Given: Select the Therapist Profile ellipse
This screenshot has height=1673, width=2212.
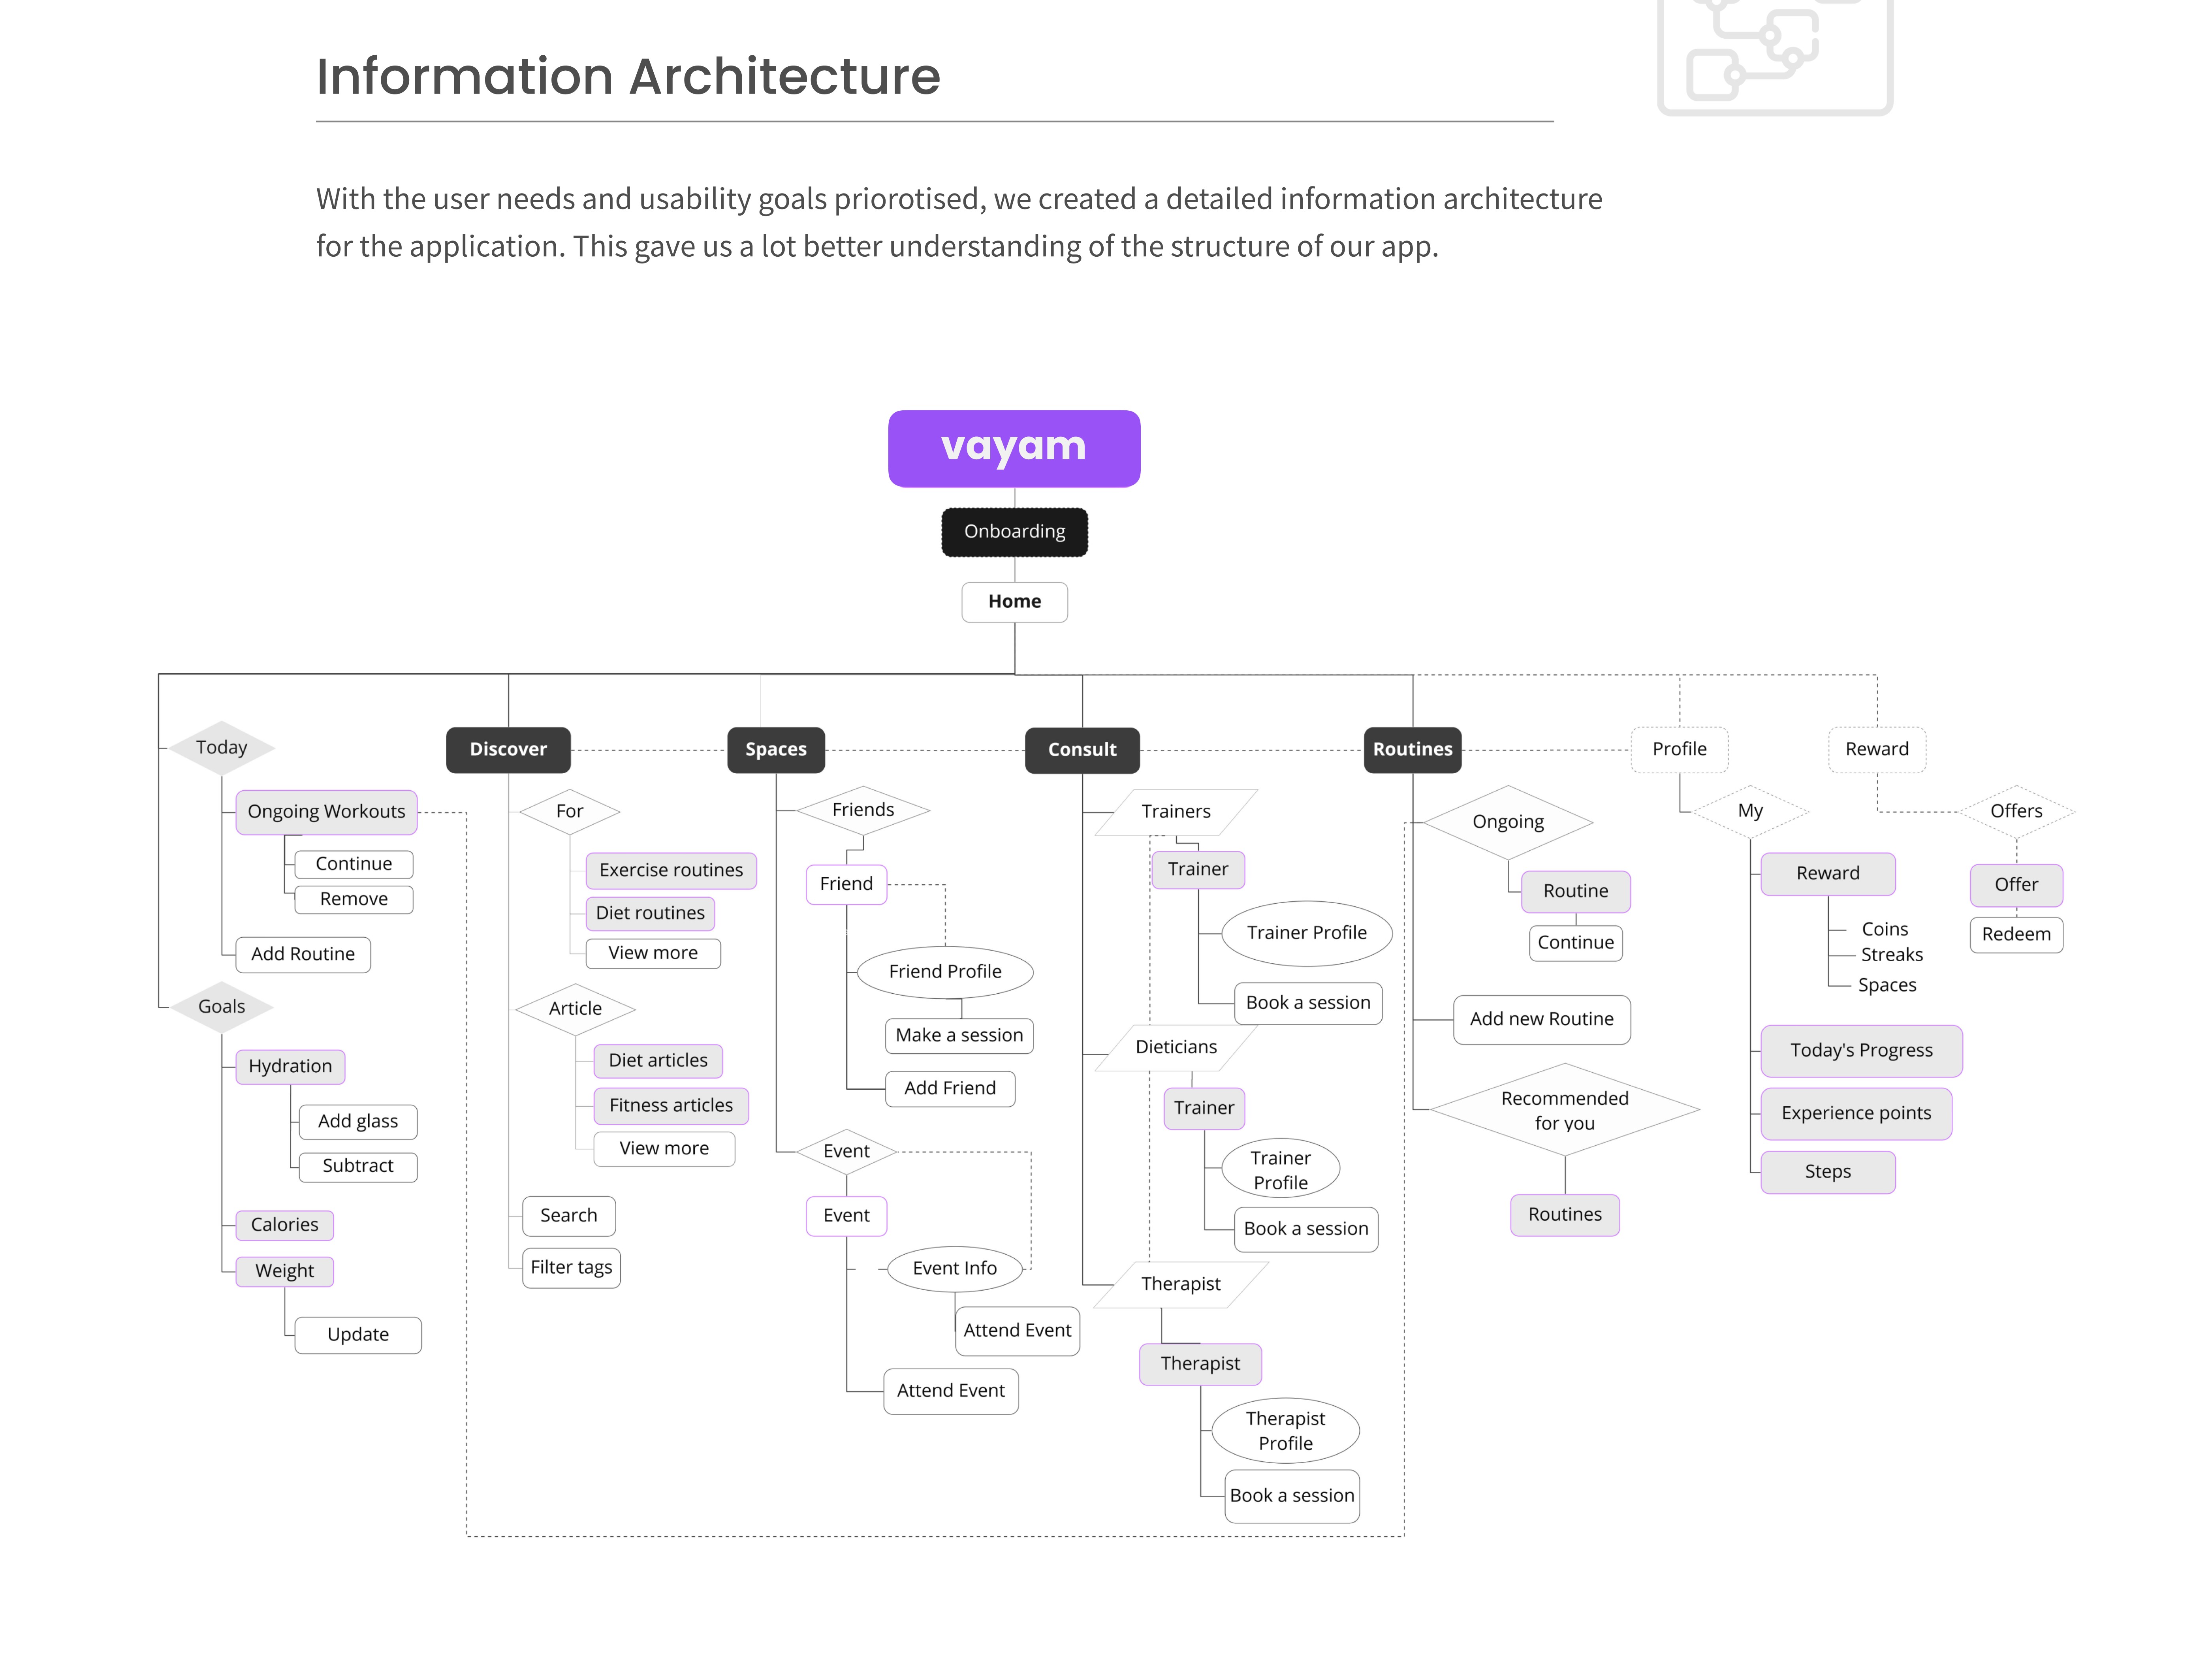Looking at the screenshot, I should [x=1286, y=1430].
